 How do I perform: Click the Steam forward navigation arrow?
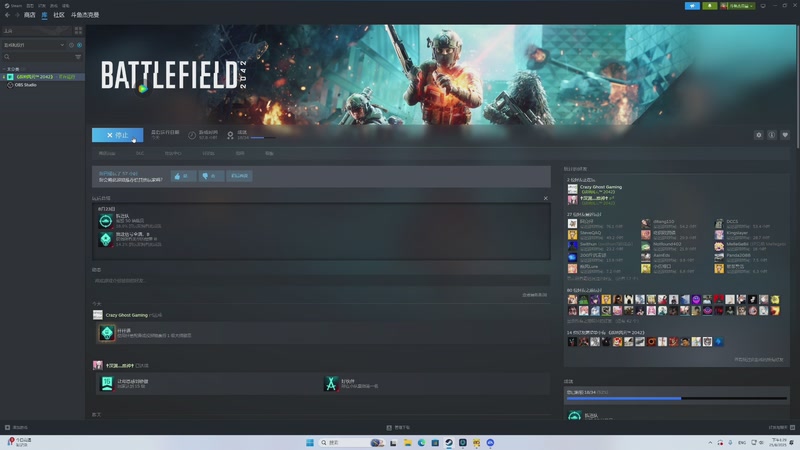(x=17, y=15)
